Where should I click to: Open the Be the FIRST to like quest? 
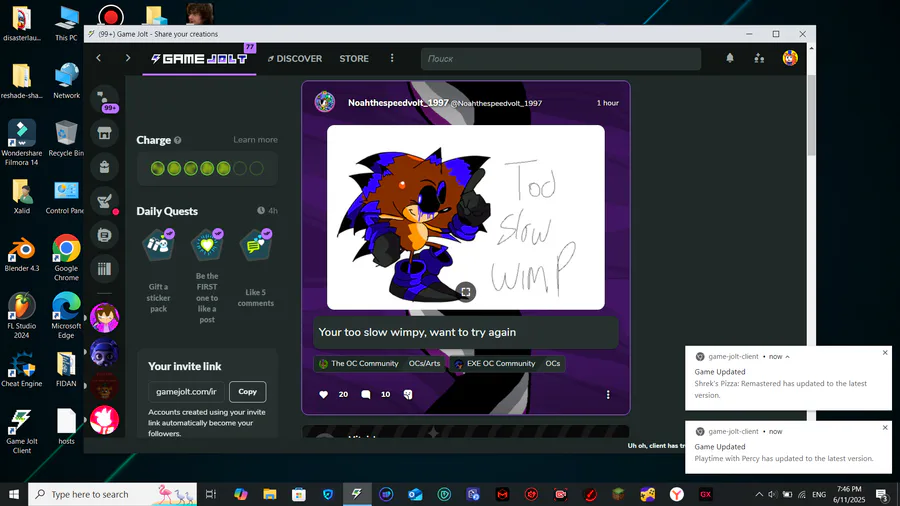207,276
